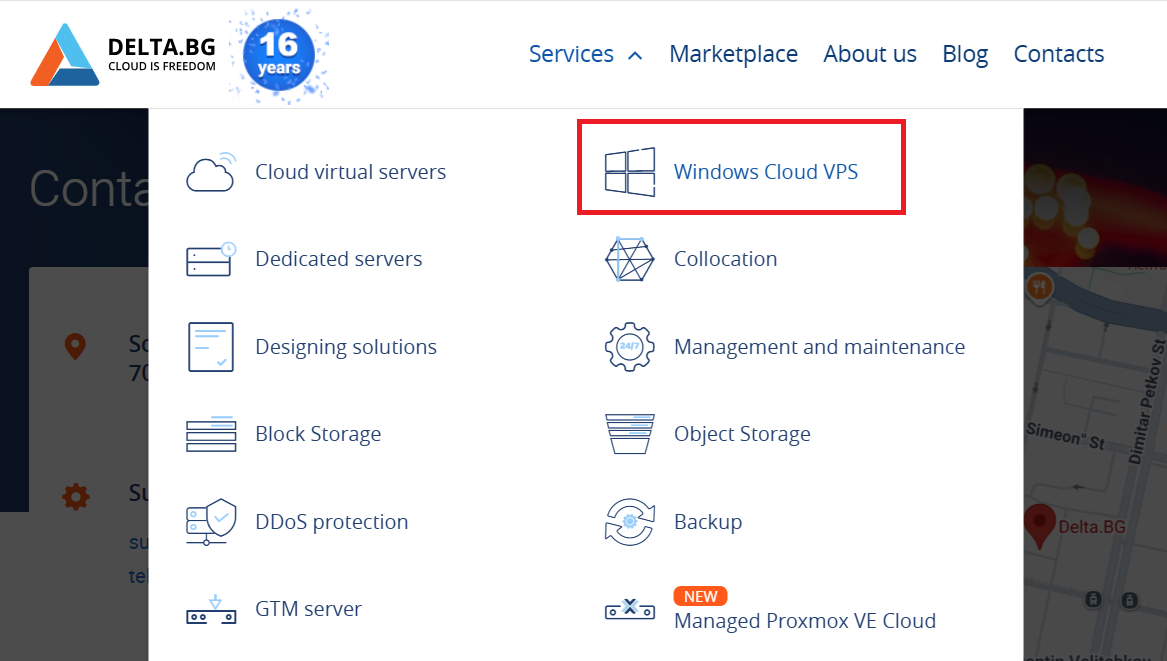Click the Managed Proxmox VE Cloud icon
The width and height of the screenshot is (1167, 661).
point(630,610)
